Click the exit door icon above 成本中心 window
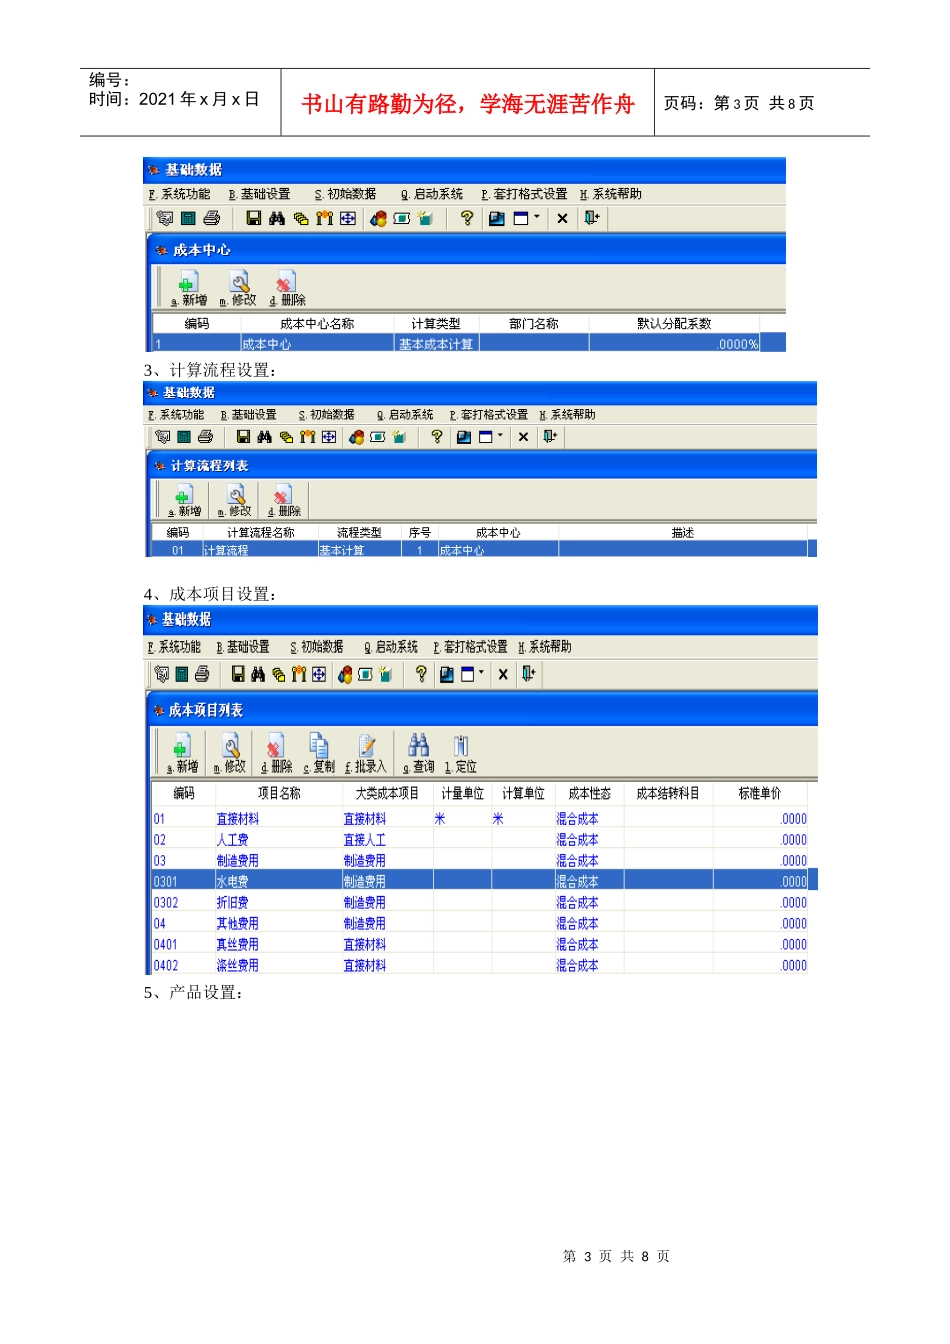 [592, 218]
